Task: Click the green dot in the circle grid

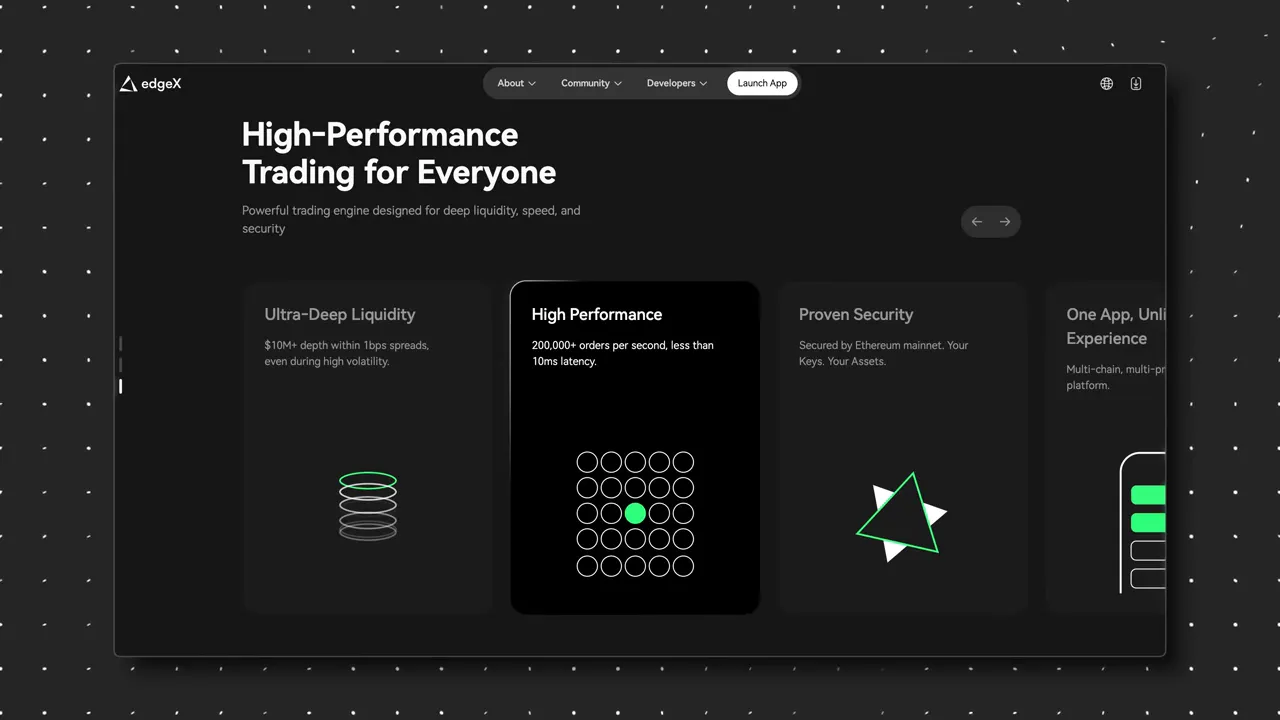Action: pos(635,514)
